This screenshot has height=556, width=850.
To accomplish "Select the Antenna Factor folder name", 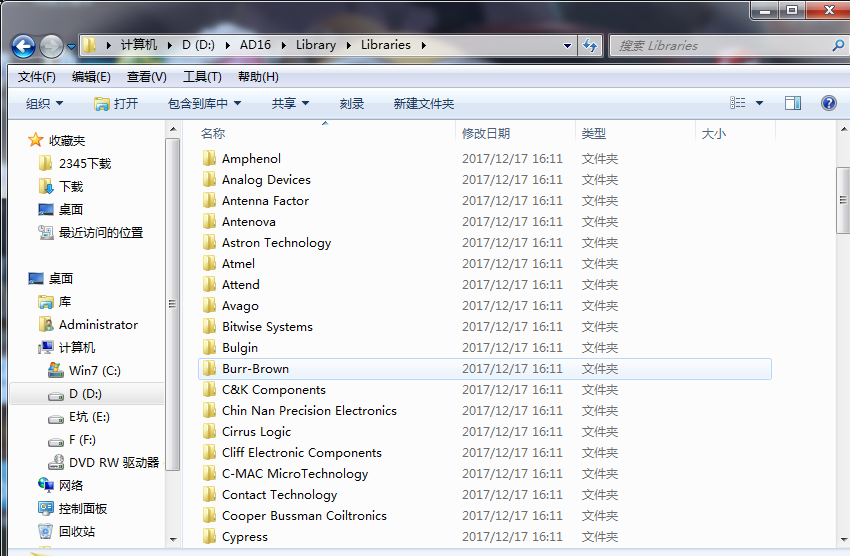I will [x=265, y=201].
